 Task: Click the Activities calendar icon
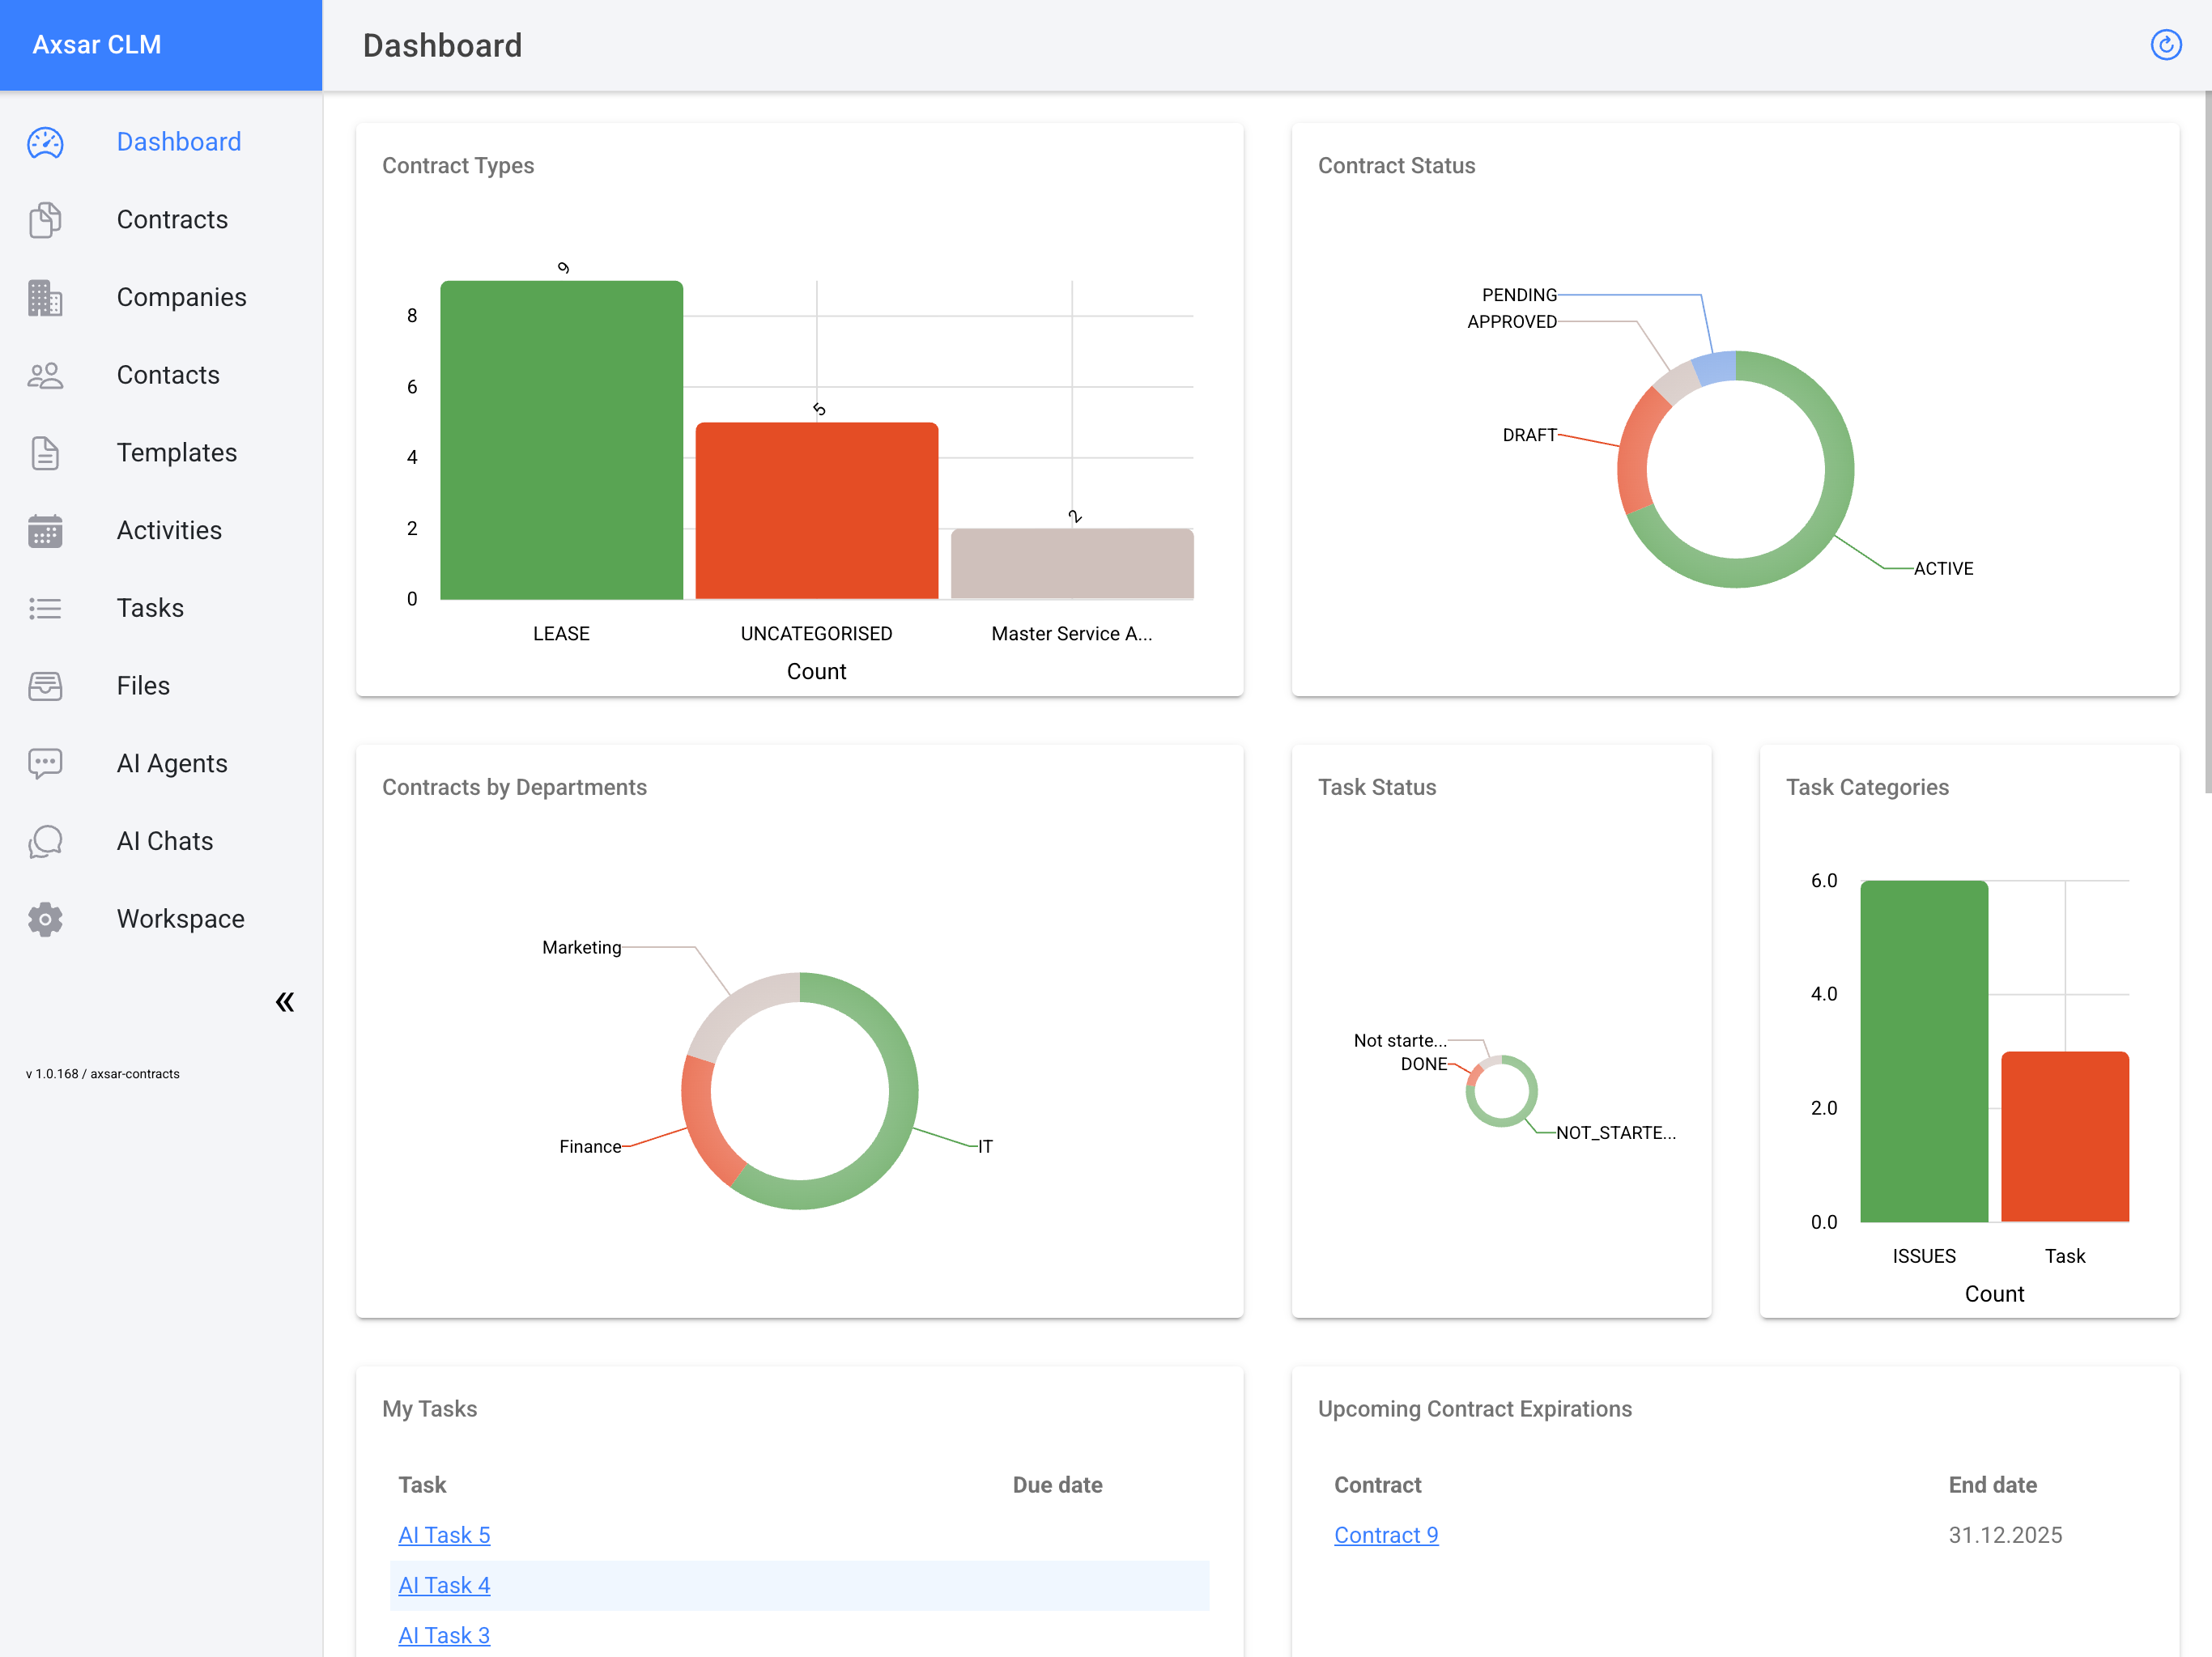pos(45,531)
